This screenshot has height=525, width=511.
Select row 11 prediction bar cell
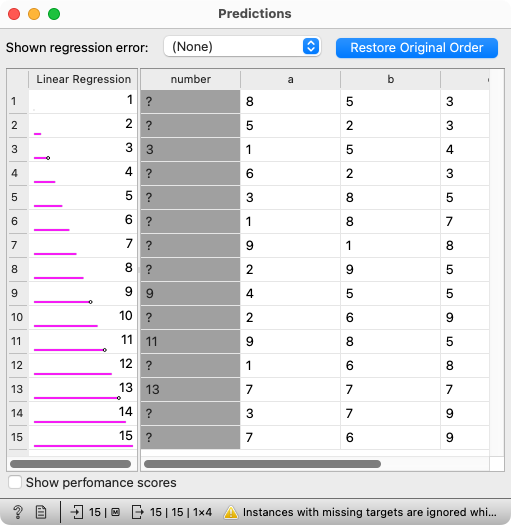(83, 342)
